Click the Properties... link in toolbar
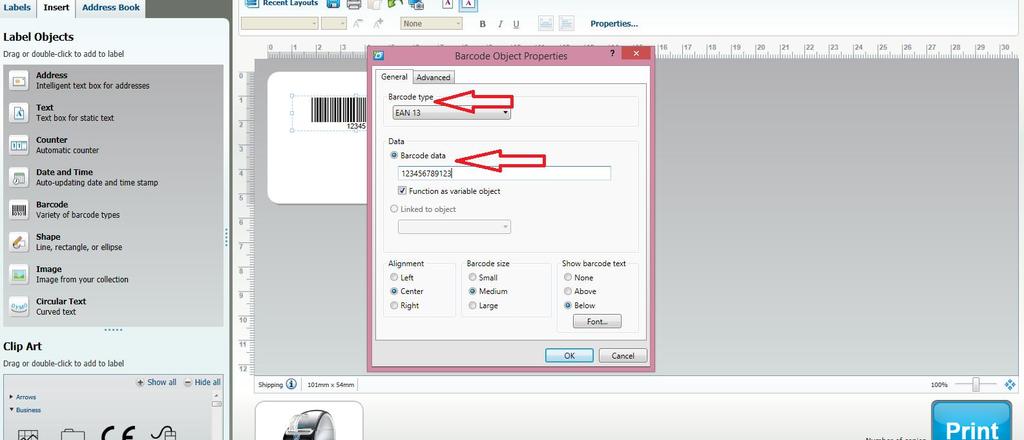The image size is (1024, 440). pyautogui.click(x=614, y=24)
